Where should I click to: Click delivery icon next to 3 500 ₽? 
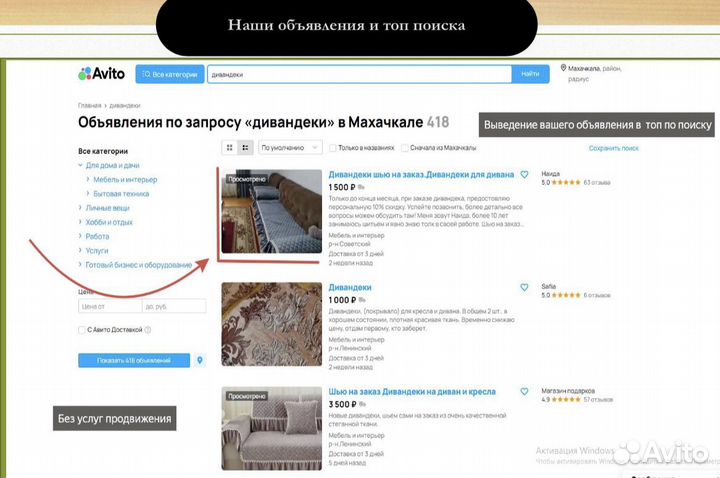(x=363, y=404)
